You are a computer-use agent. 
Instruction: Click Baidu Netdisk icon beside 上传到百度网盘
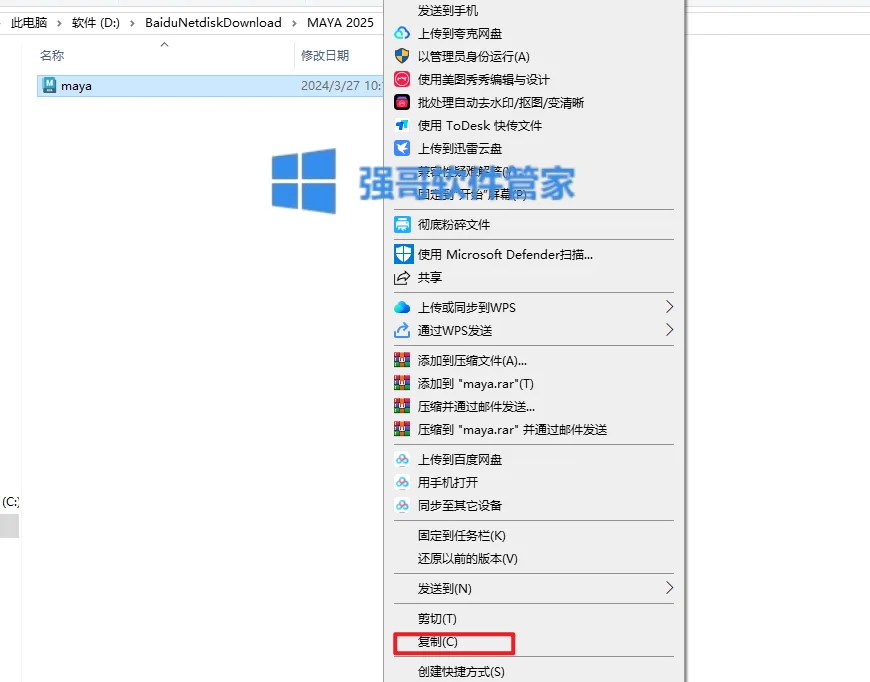(x=402, y=459)
